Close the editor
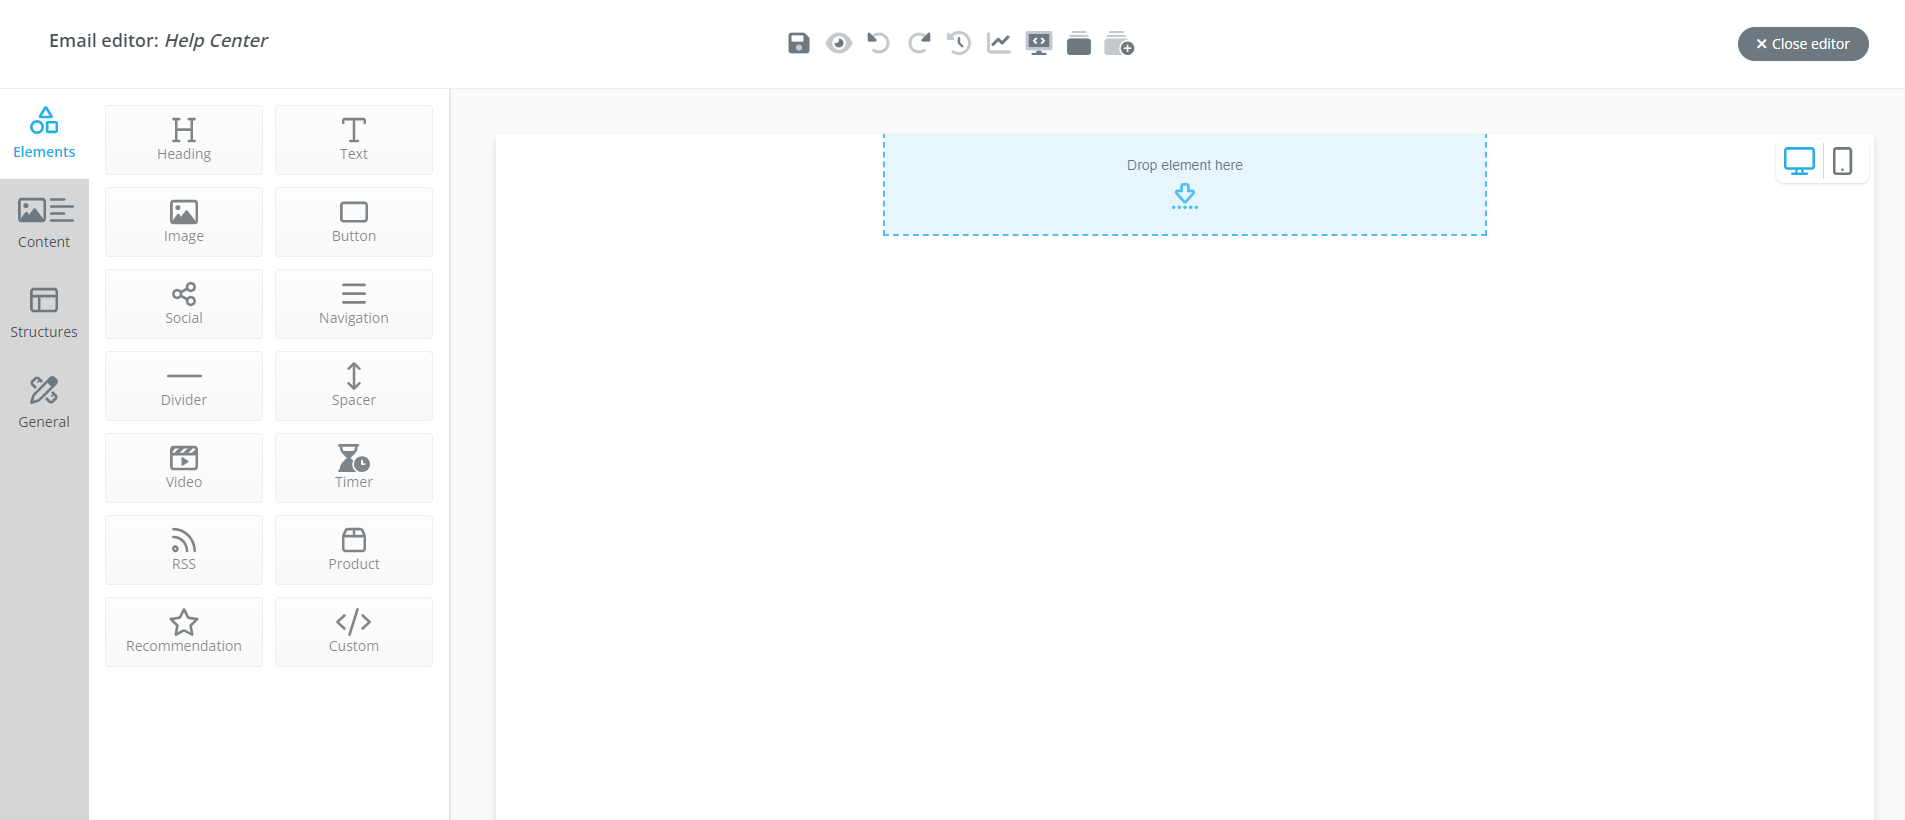The width and height of the screenshot is (1905, 820). click(1803, 44)
